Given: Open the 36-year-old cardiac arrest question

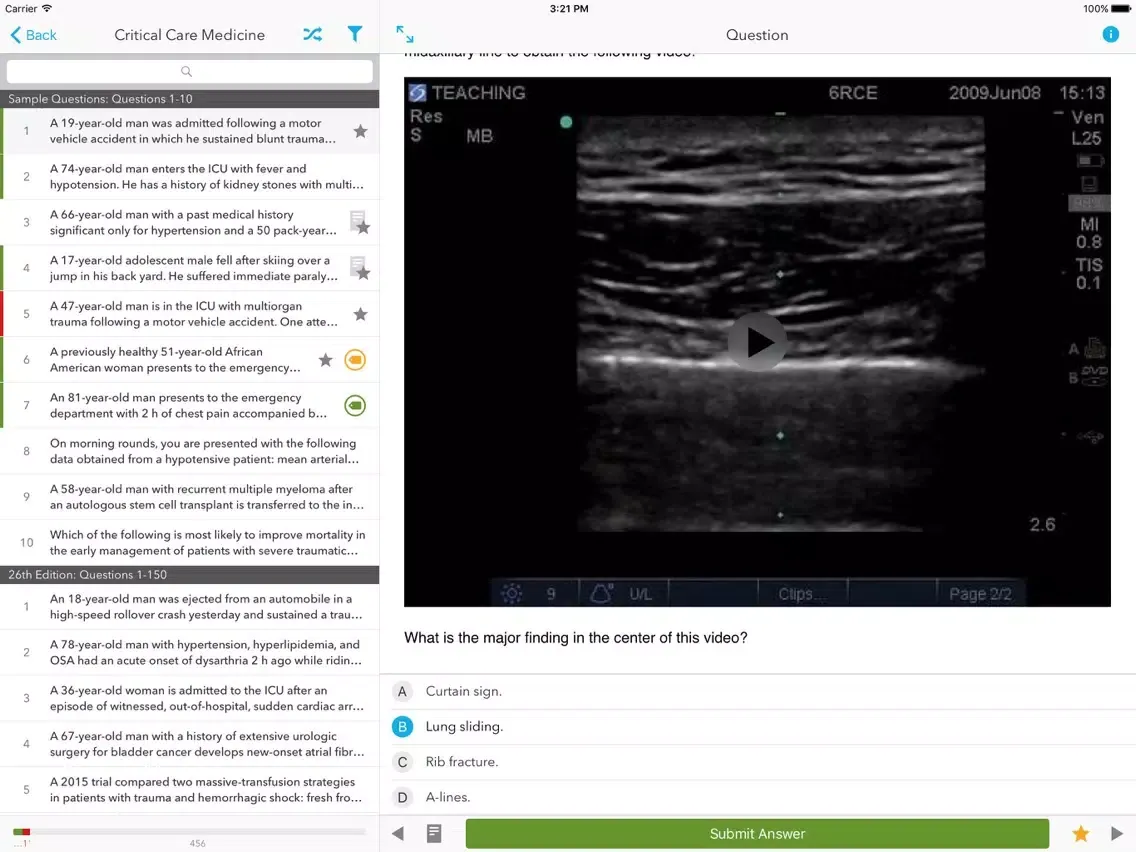Looking at the screenshot, I should 190,698.
